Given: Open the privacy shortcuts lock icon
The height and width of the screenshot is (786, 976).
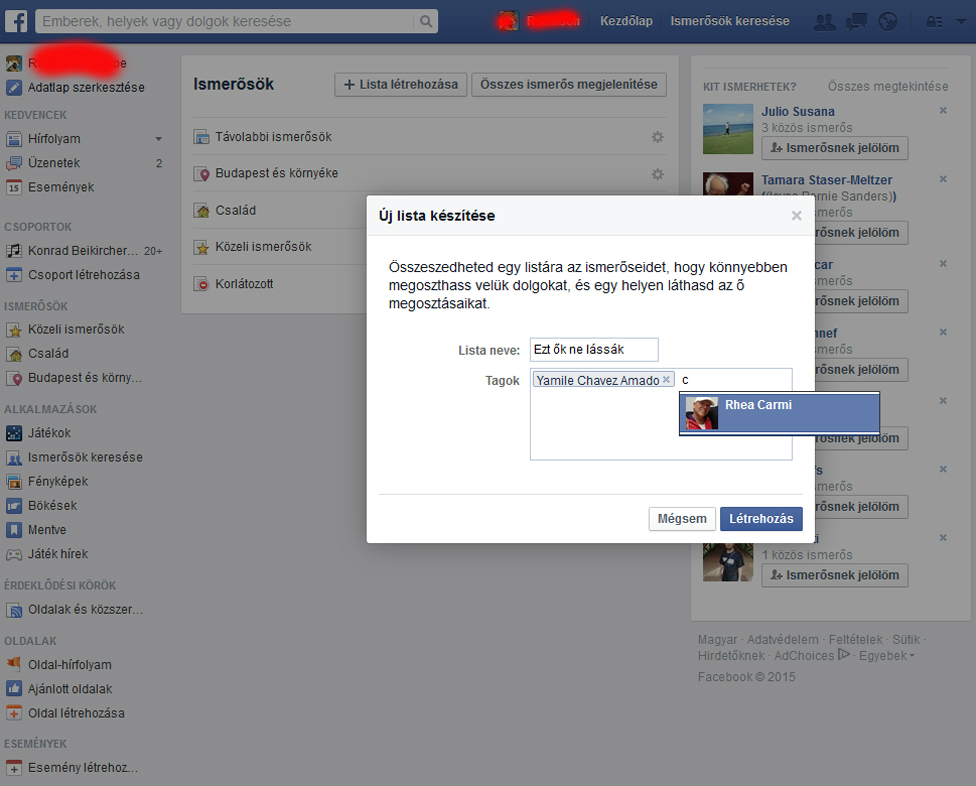Looking at the screenshot, I should point(933,21).
